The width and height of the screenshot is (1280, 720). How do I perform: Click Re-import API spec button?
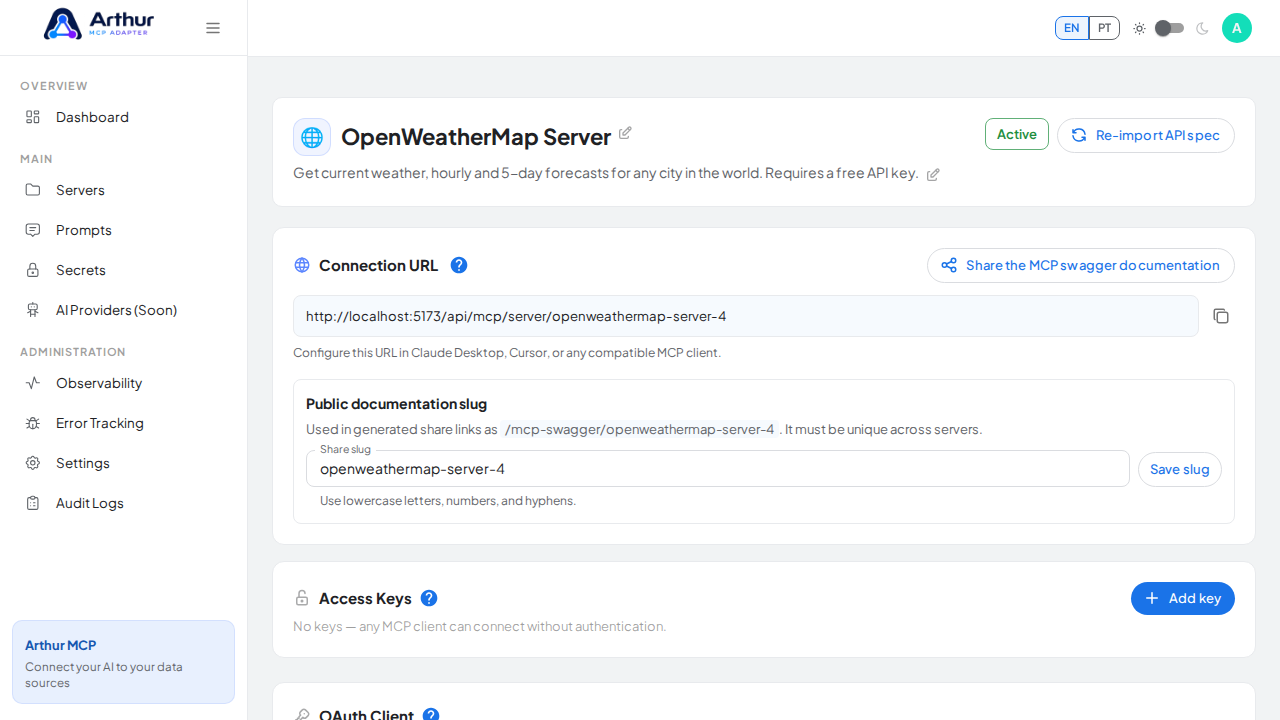coord(1146,135)
